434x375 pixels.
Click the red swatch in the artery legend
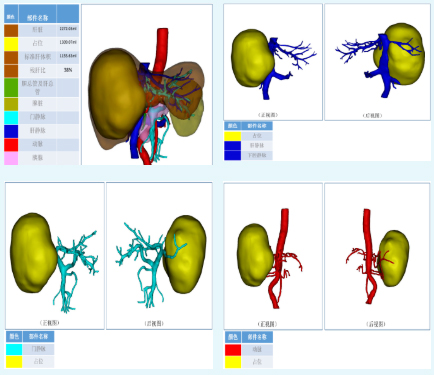(x=233, y=350)
